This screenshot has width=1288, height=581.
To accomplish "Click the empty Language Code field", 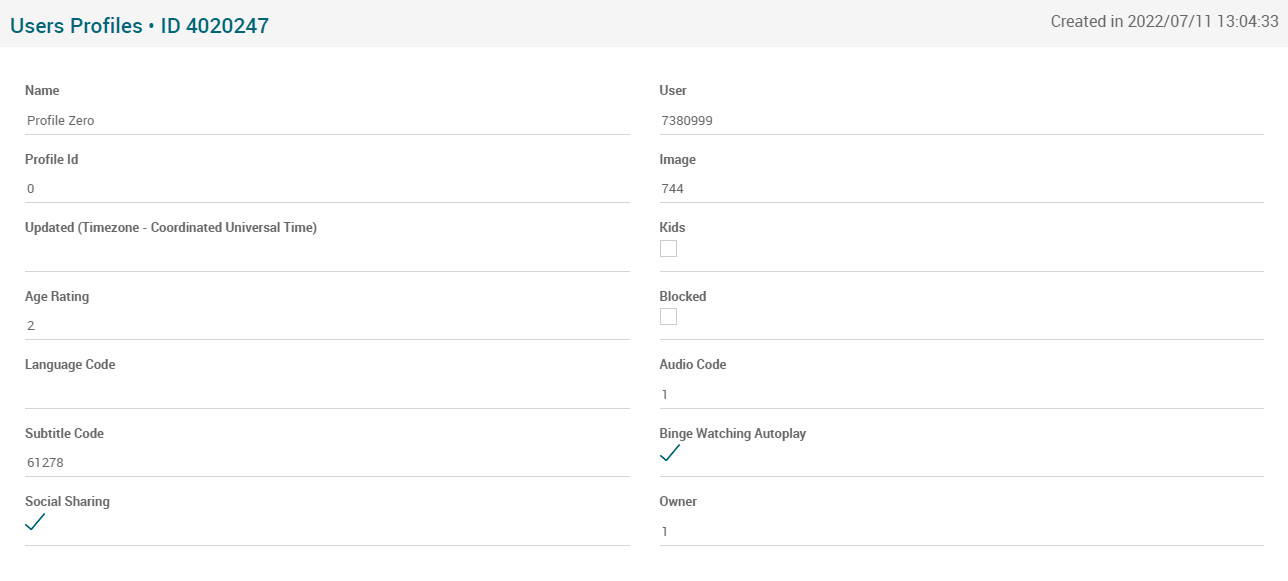I will point(327,393).
